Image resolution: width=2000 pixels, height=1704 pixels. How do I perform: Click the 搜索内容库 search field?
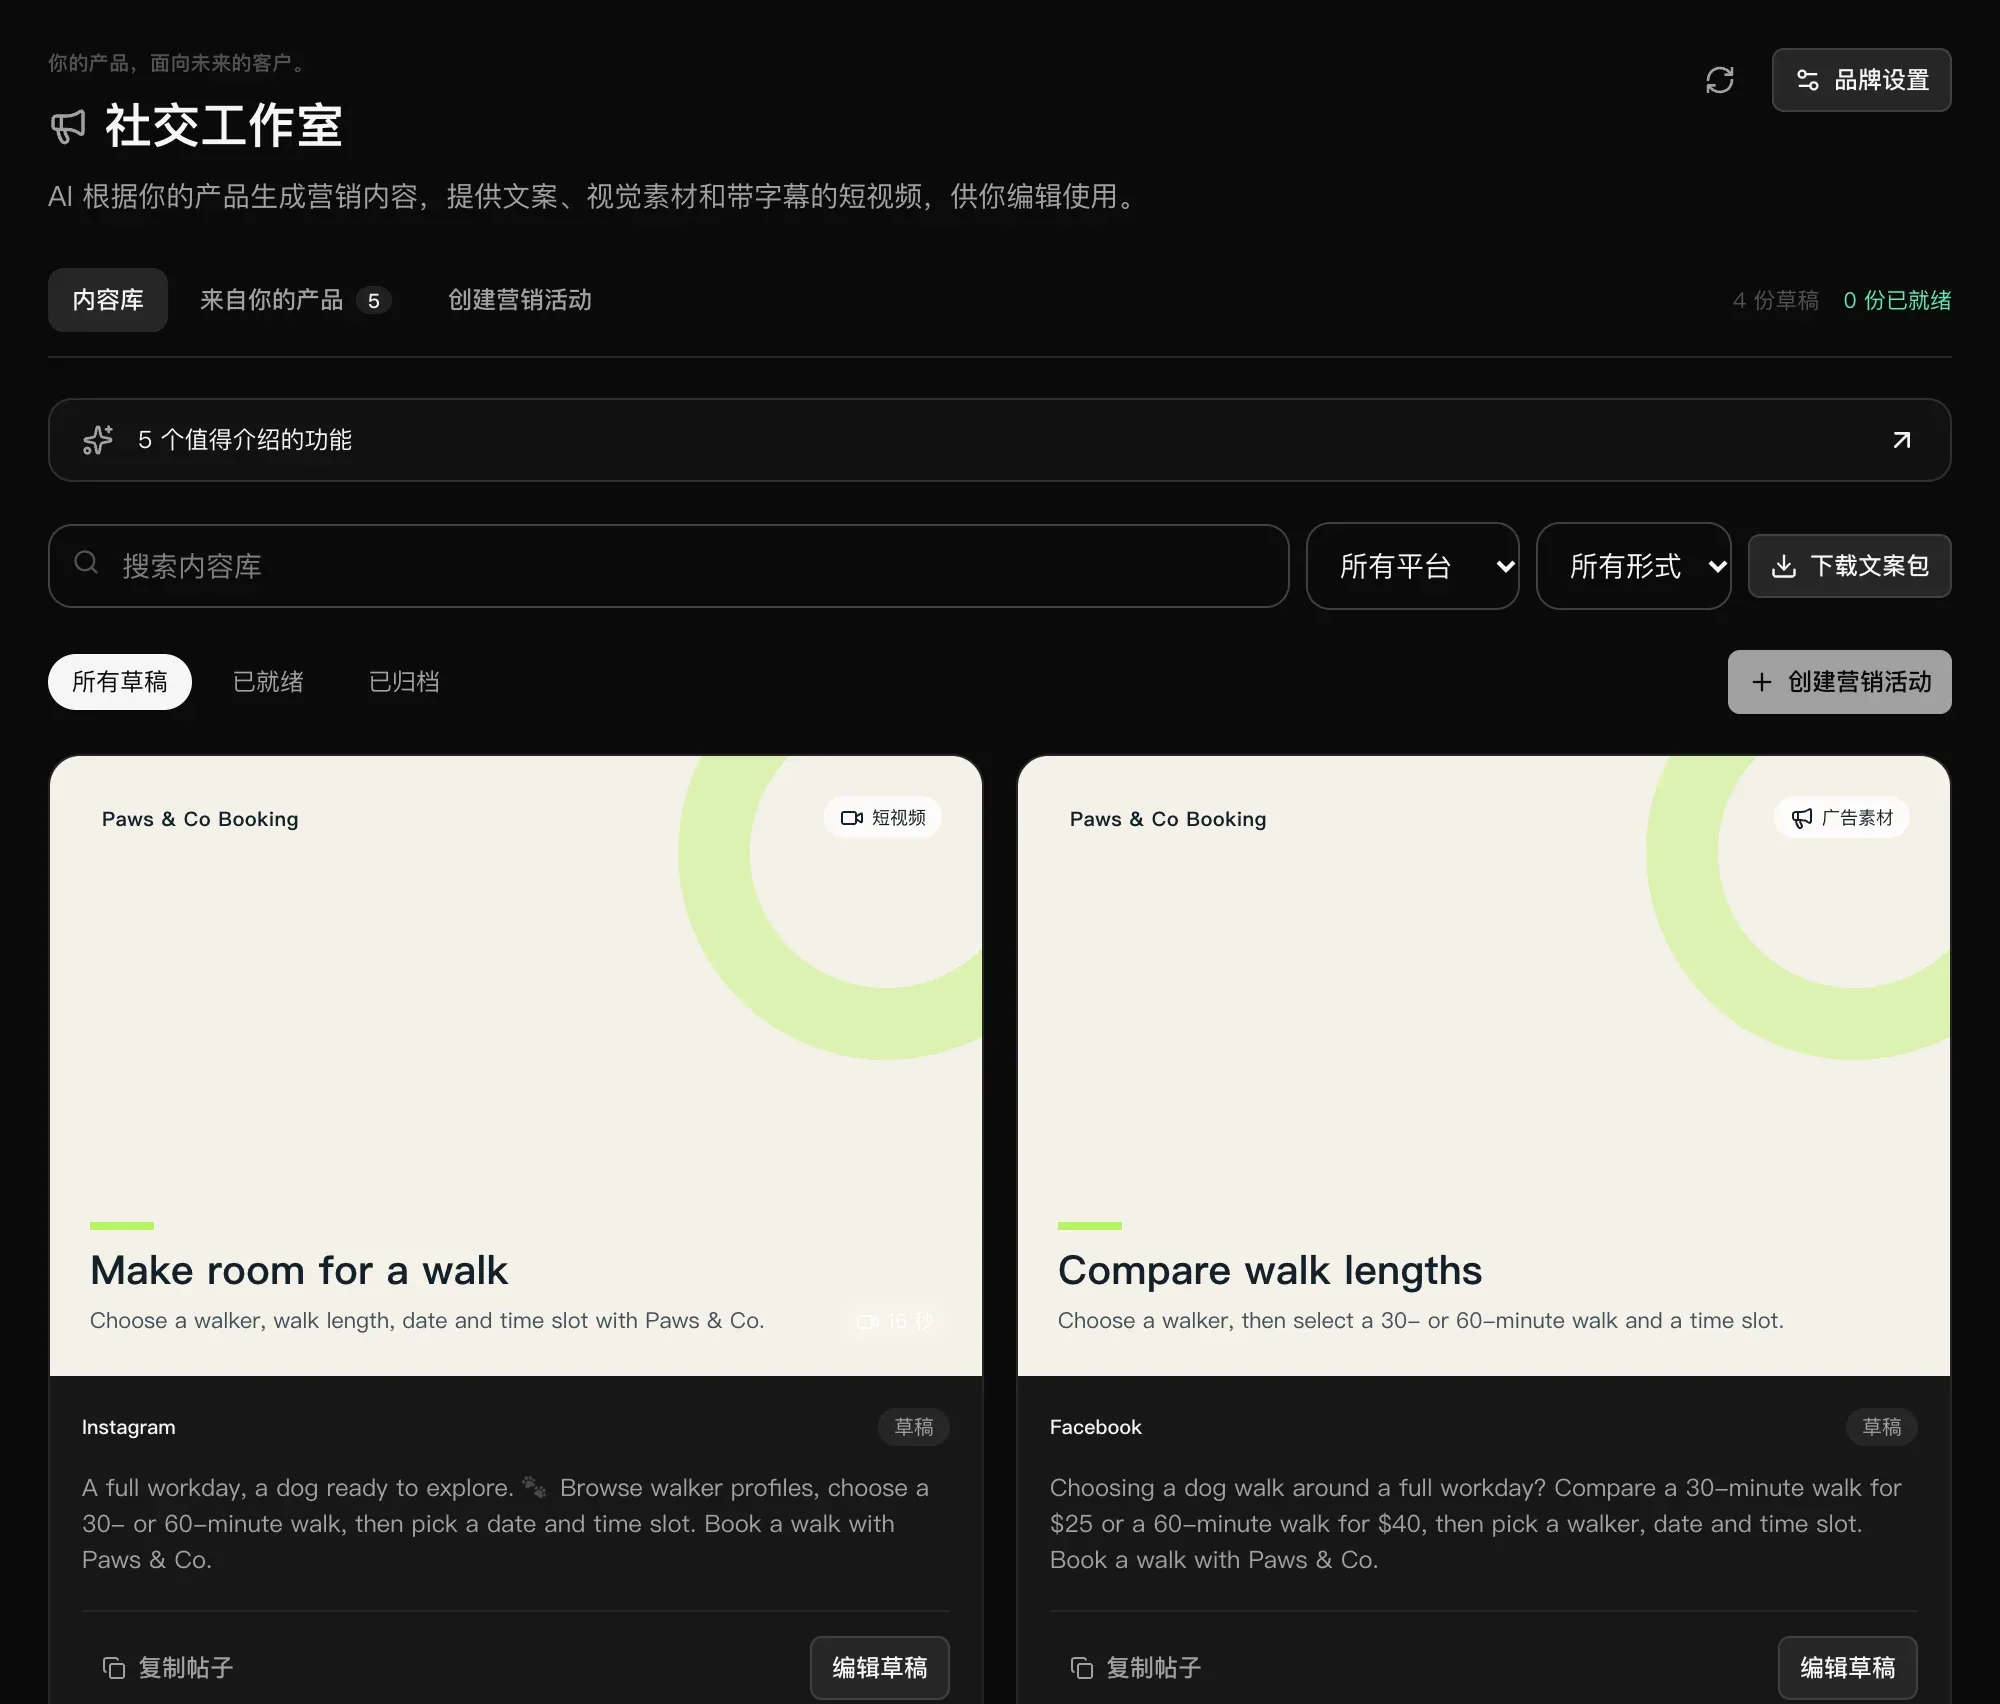click(668, 566)
